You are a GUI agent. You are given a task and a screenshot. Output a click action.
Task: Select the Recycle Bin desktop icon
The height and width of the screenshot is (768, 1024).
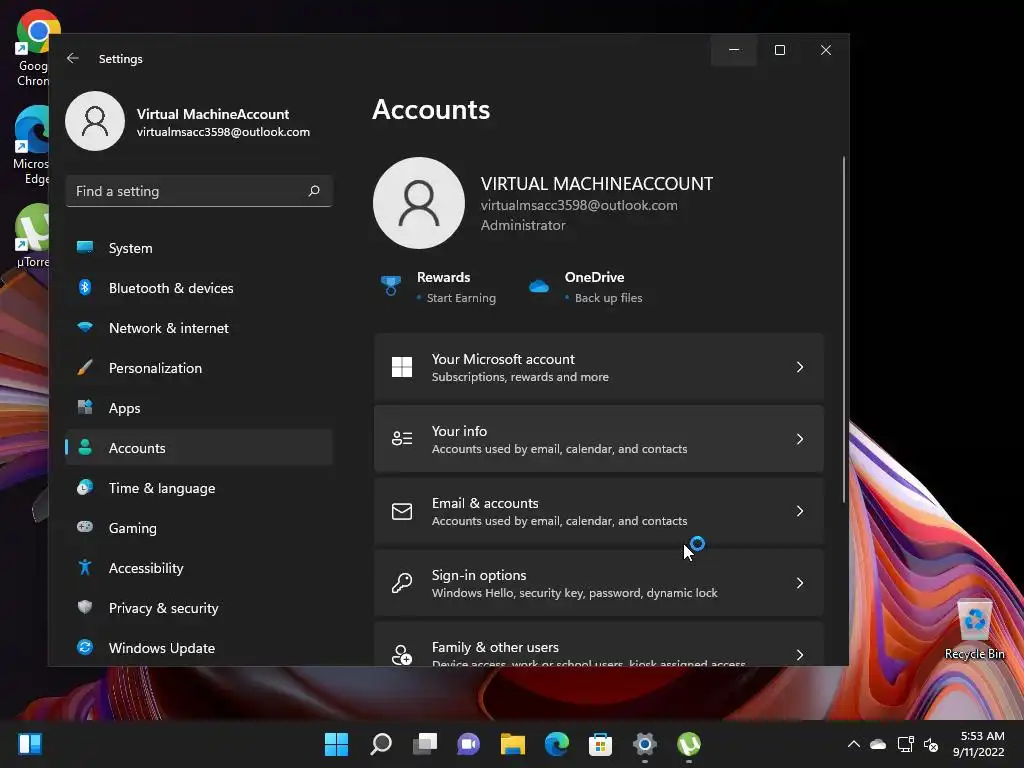click(974, 629)
